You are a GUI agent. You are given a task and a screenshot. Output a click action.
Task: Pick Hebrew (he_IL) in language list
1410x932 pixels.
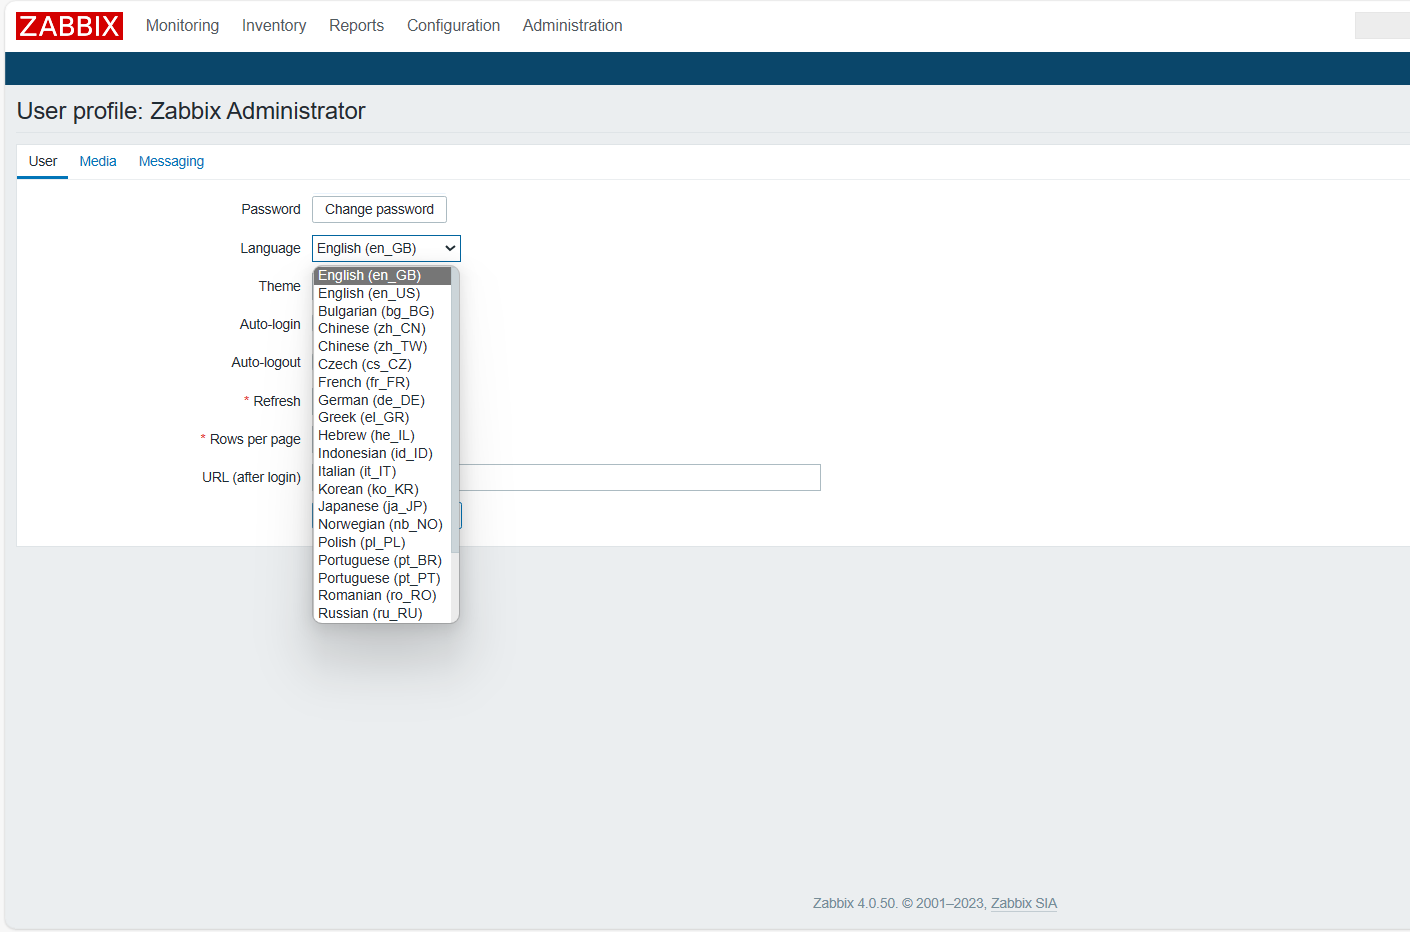(x=382, y=435)
